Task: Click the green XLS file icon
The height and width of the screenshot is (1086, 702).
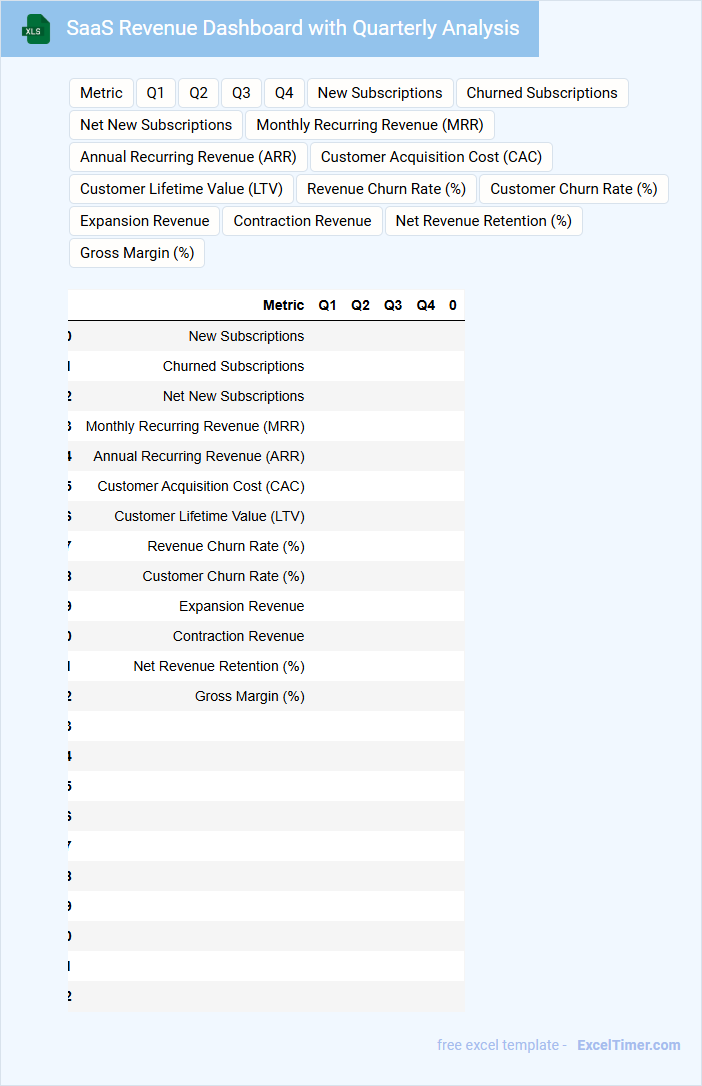Action: (36, 29)
